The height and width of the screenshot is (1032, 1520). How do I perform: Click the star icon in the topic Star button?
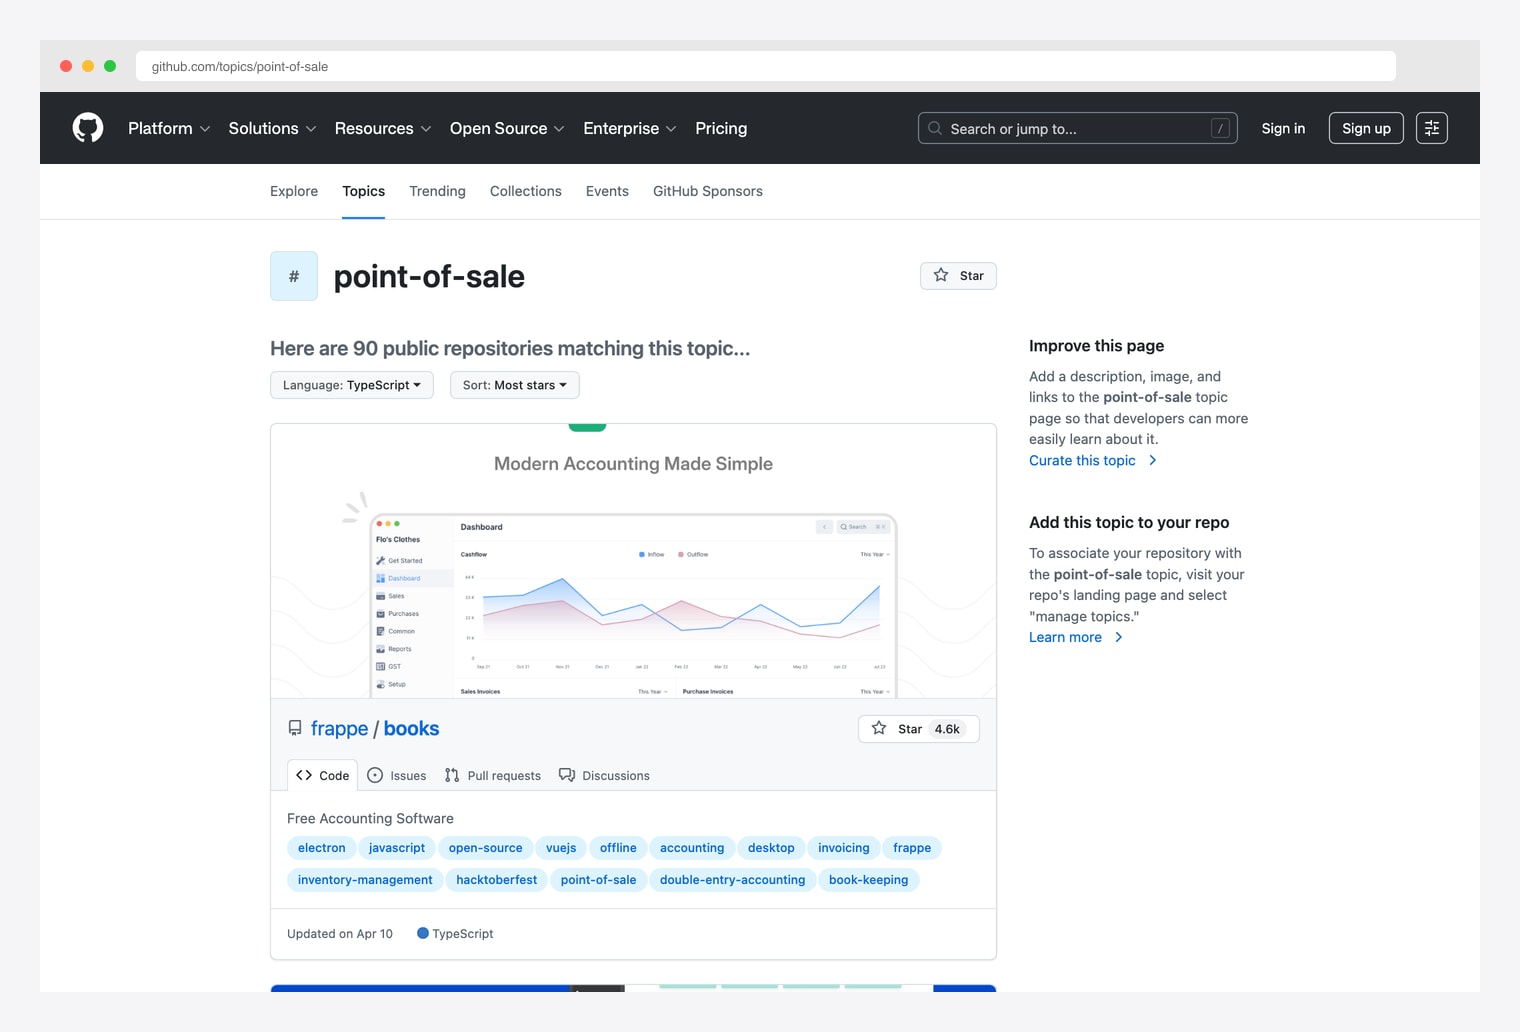pos(941,275)
